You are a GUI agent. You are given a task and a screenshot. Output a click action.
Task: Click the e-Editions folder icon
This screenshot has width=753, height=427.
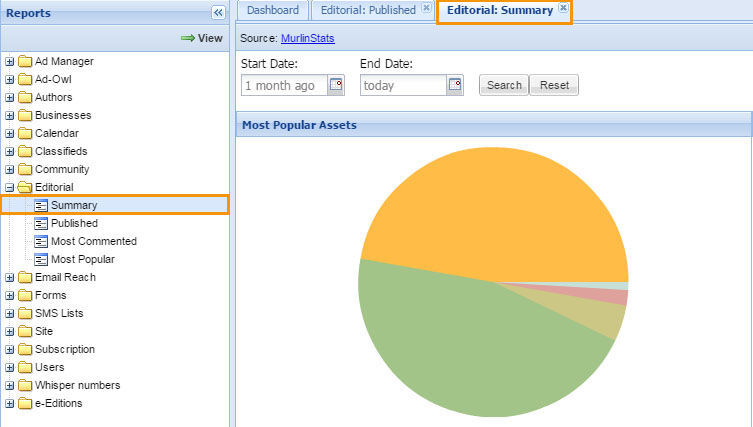(x=25, y=403)
